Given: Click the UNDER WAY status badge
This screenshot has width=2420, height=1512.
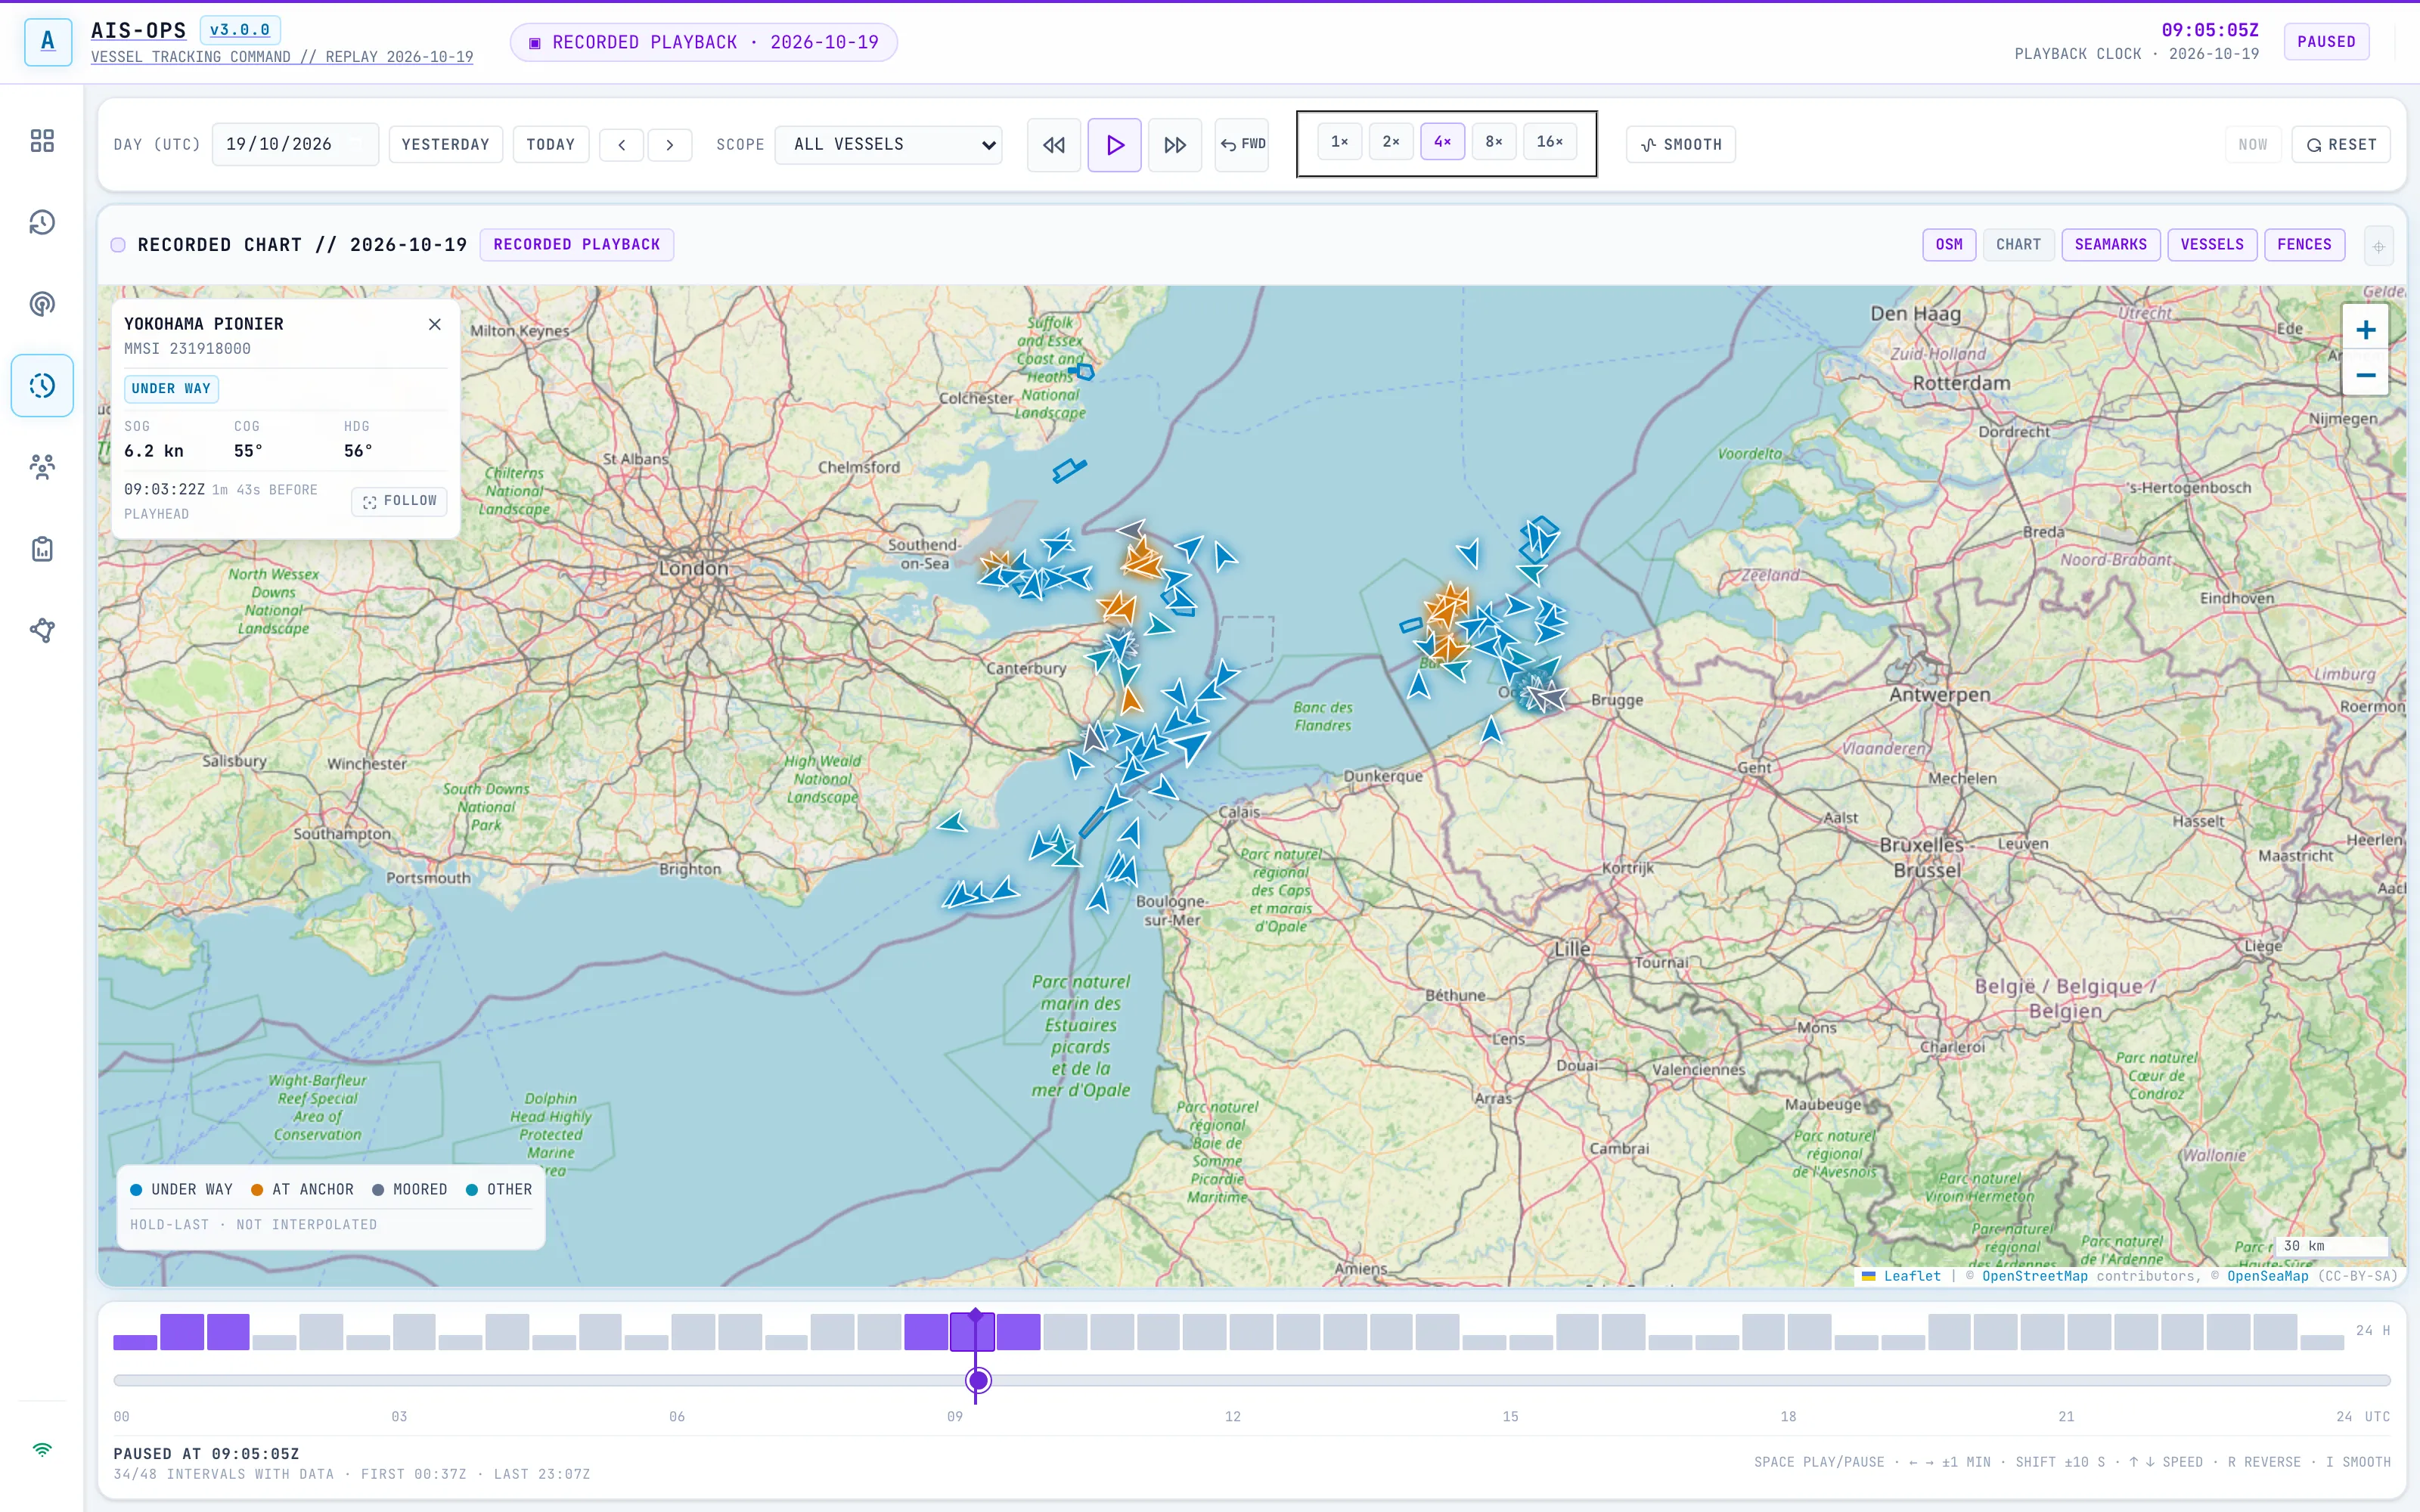Looking at the screenshot, I should (x=171, y=389).
